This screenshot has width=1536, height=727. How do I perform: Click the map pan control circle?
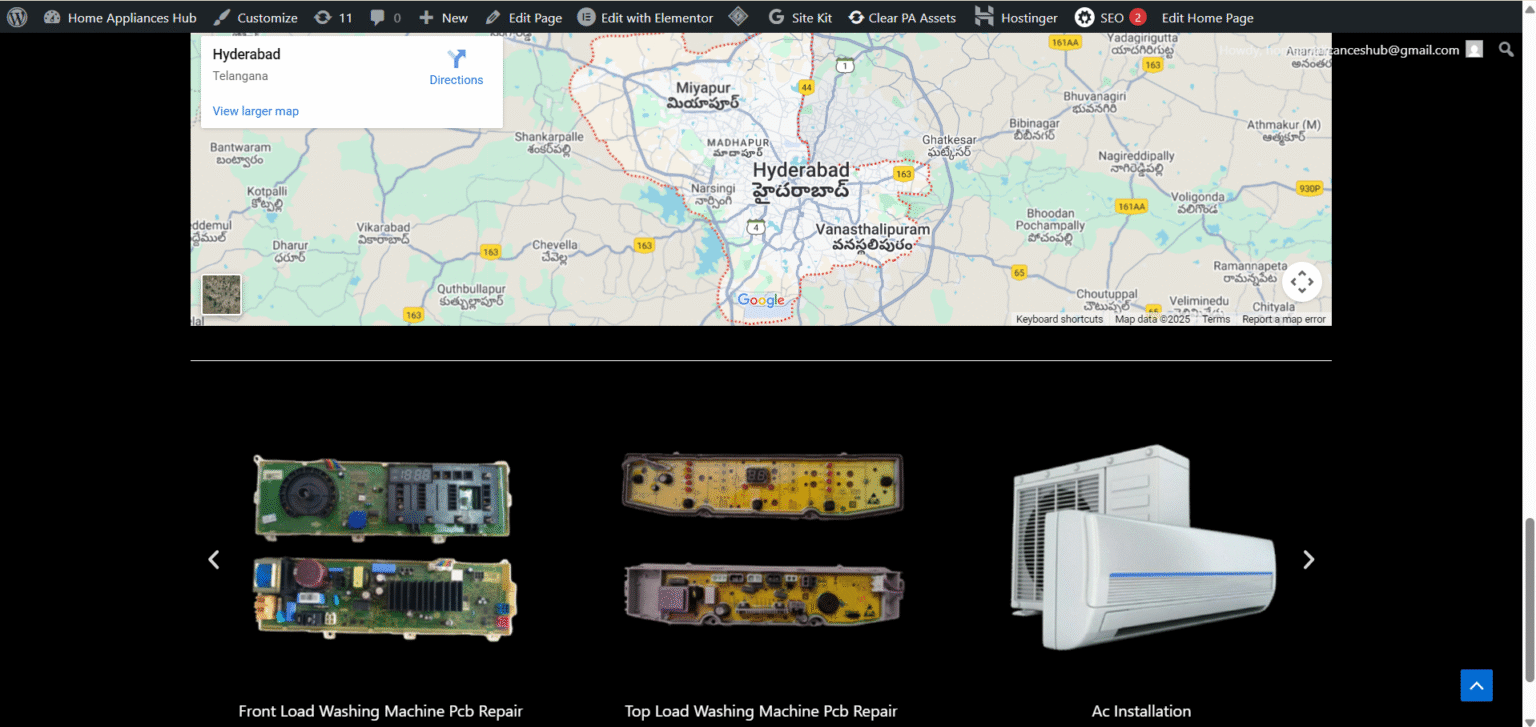(1301, 281)
